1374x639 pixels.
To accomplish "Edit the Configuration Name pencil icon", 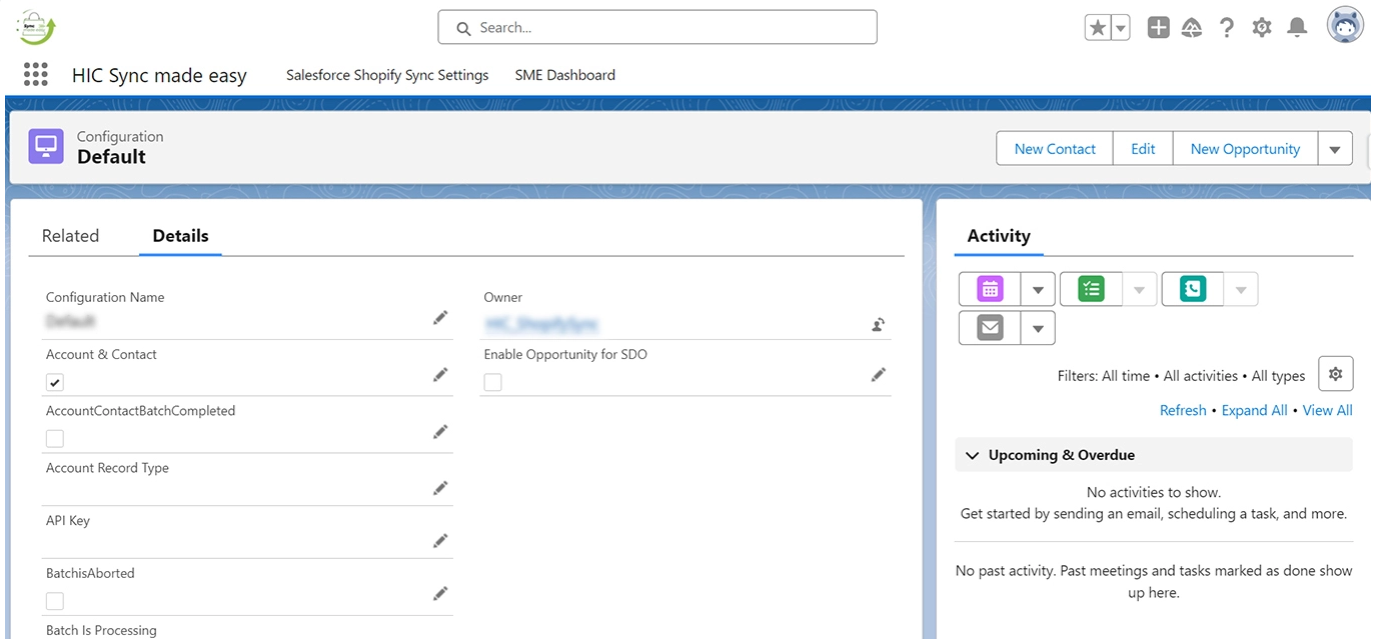I will click(x=440, y=318).
